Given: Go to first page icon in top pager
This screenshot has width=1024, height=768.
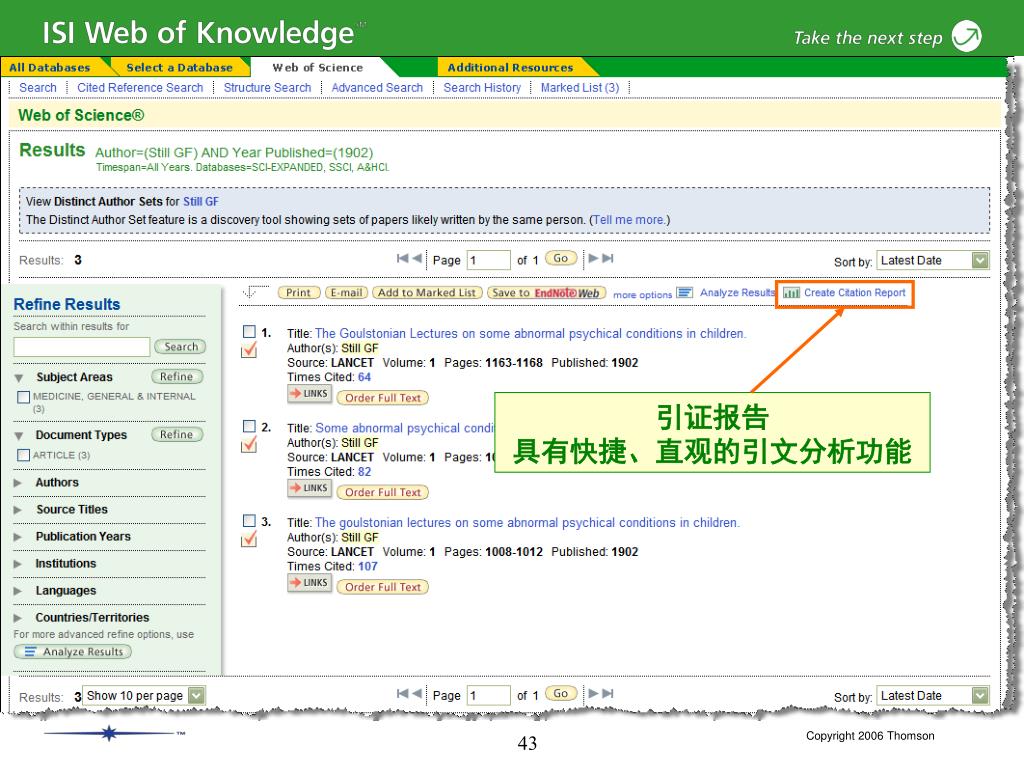Looking at the screenshot, I should (x=402, y=259).
